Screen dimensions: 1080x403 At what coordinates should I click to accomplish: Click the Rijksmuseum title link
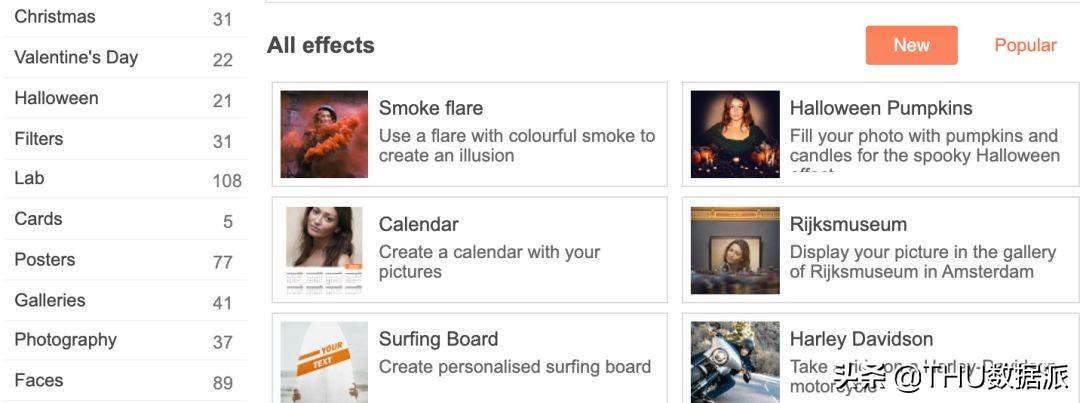pyautogui.click(x=848, y=224)
